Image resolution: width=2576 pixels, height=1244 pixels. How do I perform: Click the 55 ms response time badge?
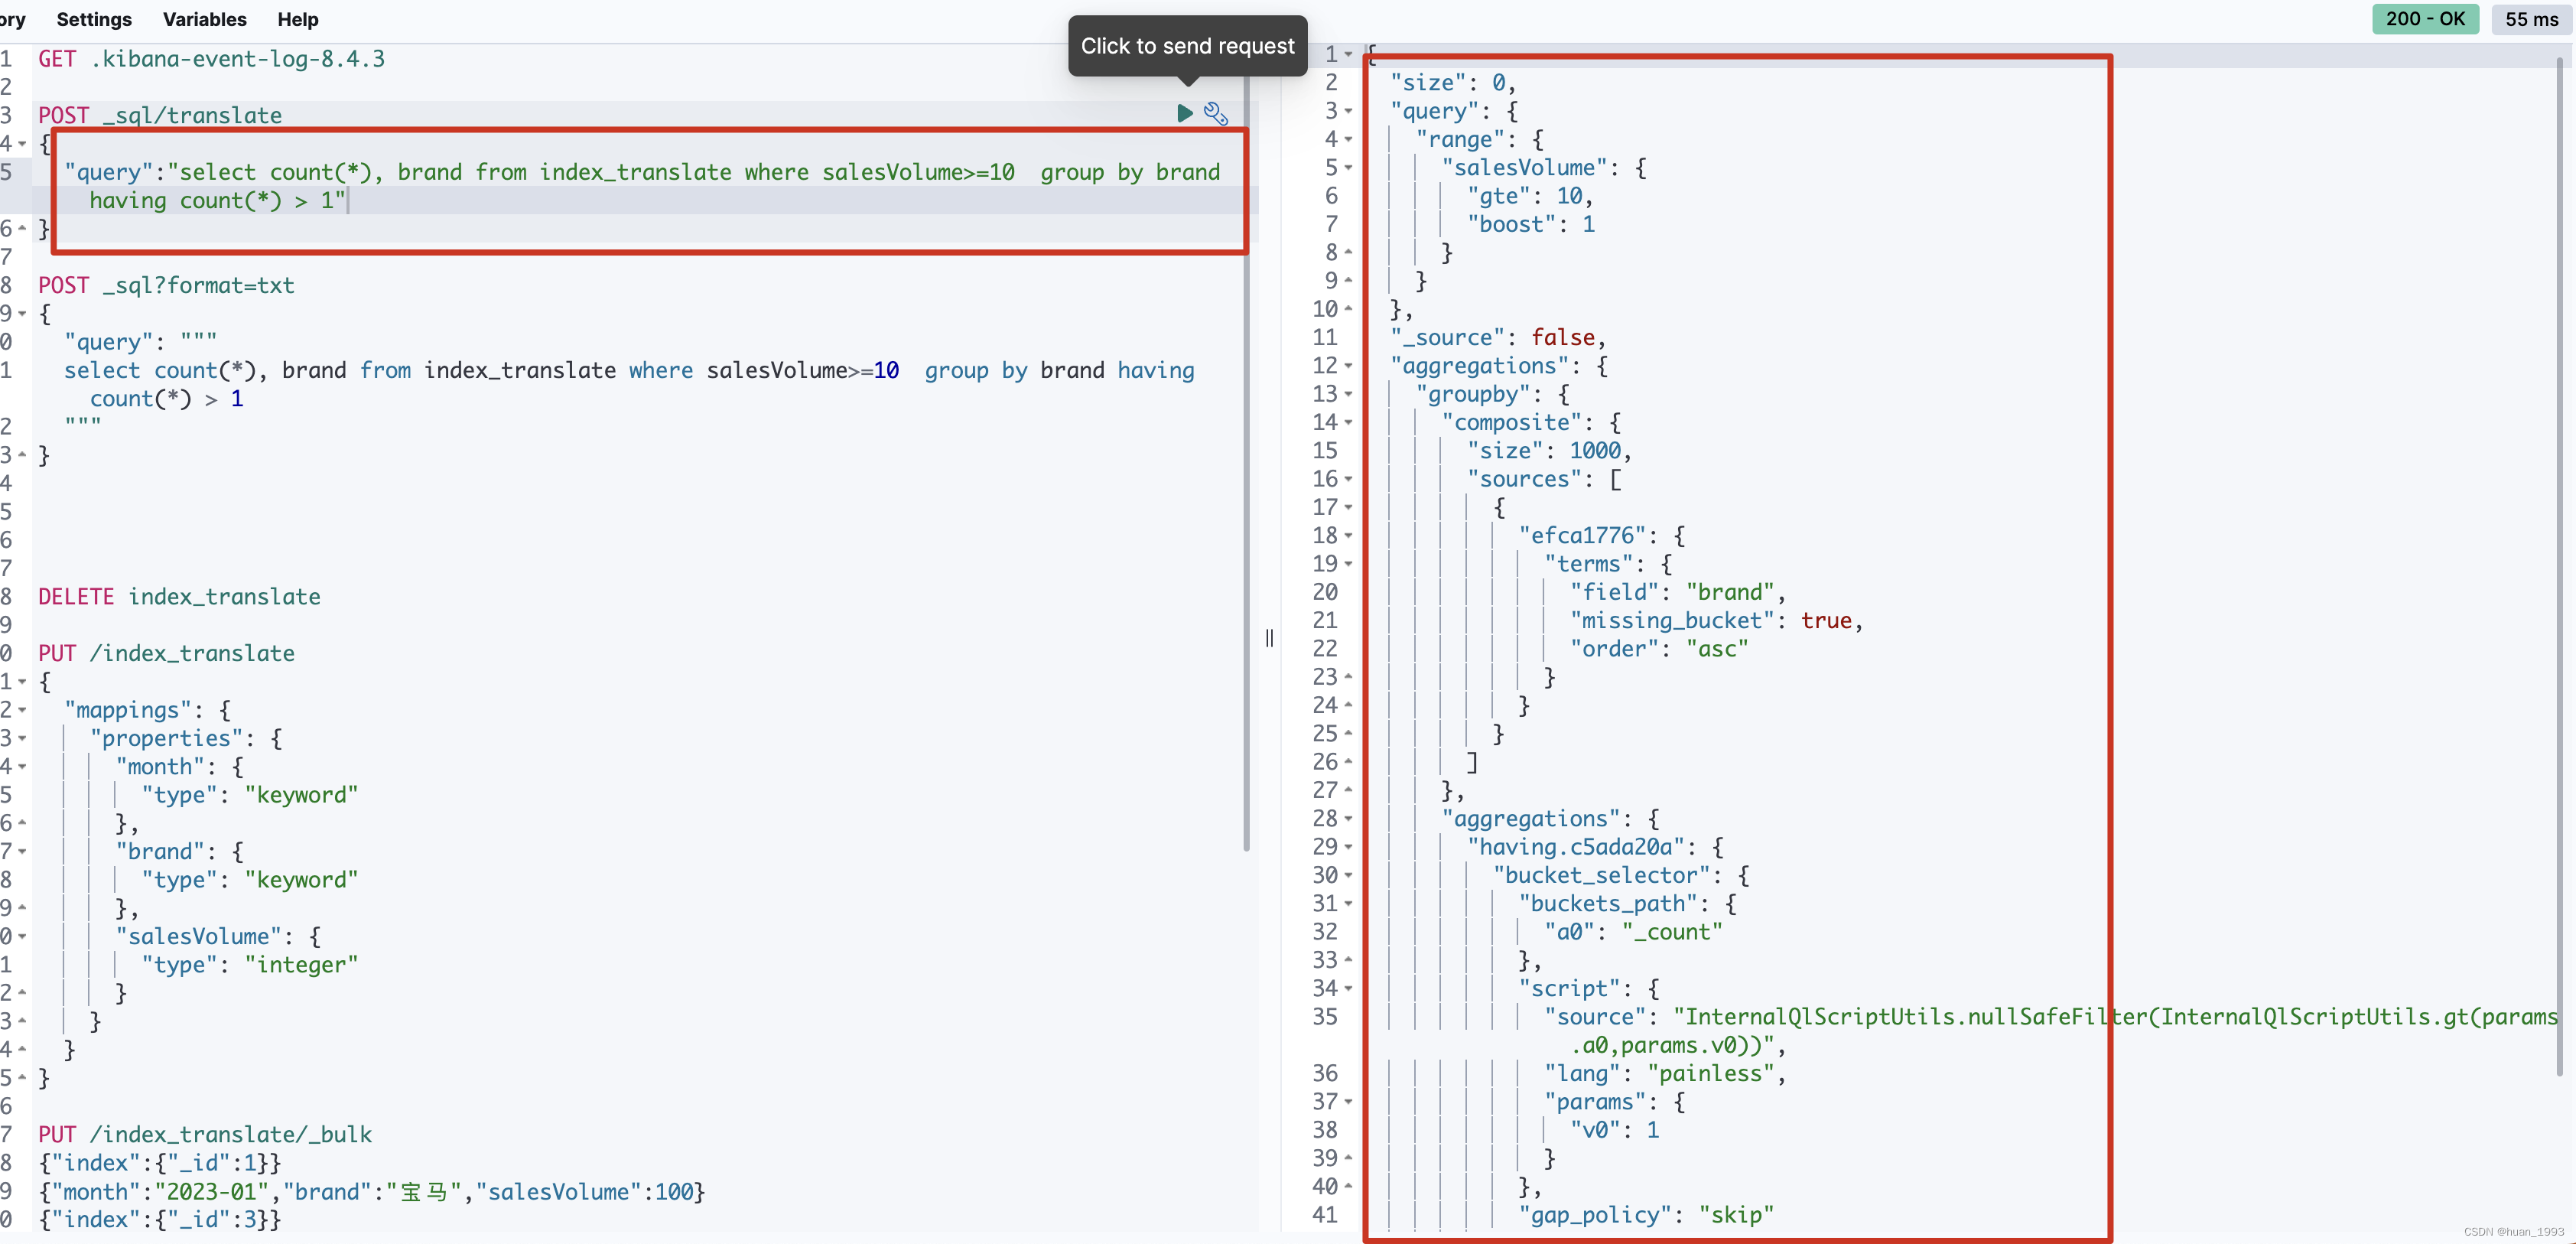pos(2530,19)
